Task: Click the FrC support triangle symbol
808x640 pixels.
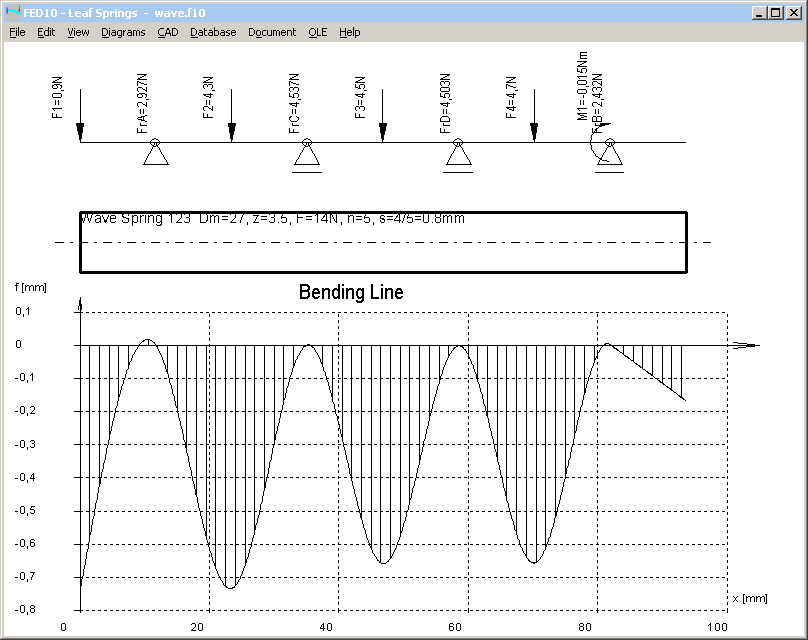Action: tap(307, 154)
